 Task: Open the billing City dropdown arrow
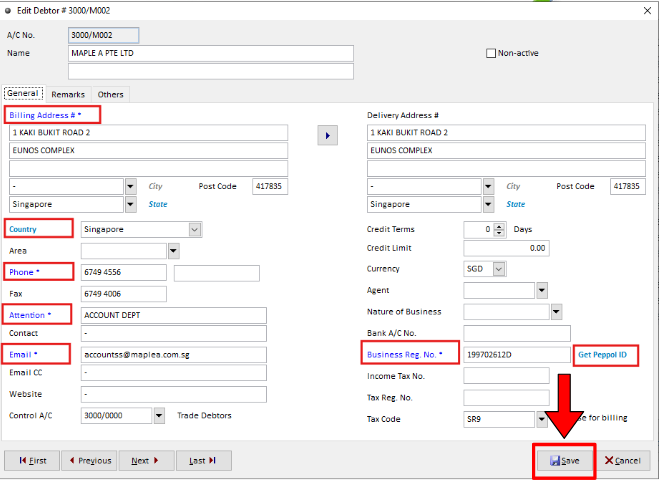point(131,186)
